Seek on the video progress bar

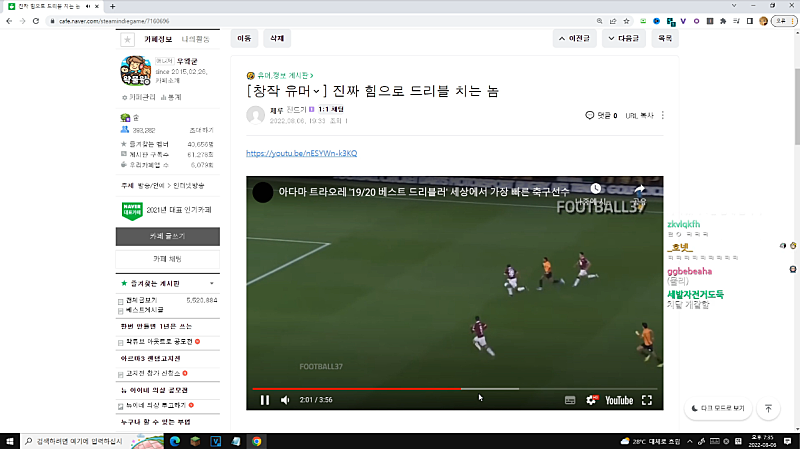(455, 389)
